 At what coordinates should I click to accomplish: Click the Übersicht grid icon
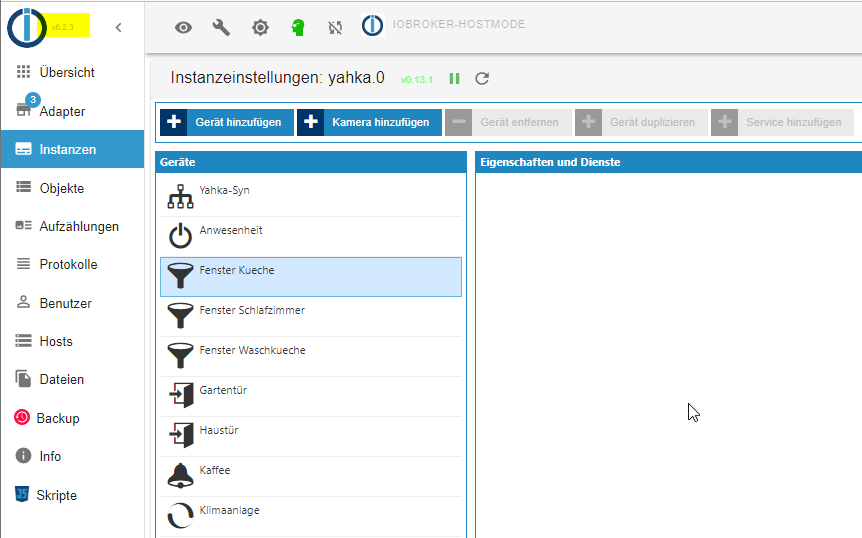tap(23, 71)
